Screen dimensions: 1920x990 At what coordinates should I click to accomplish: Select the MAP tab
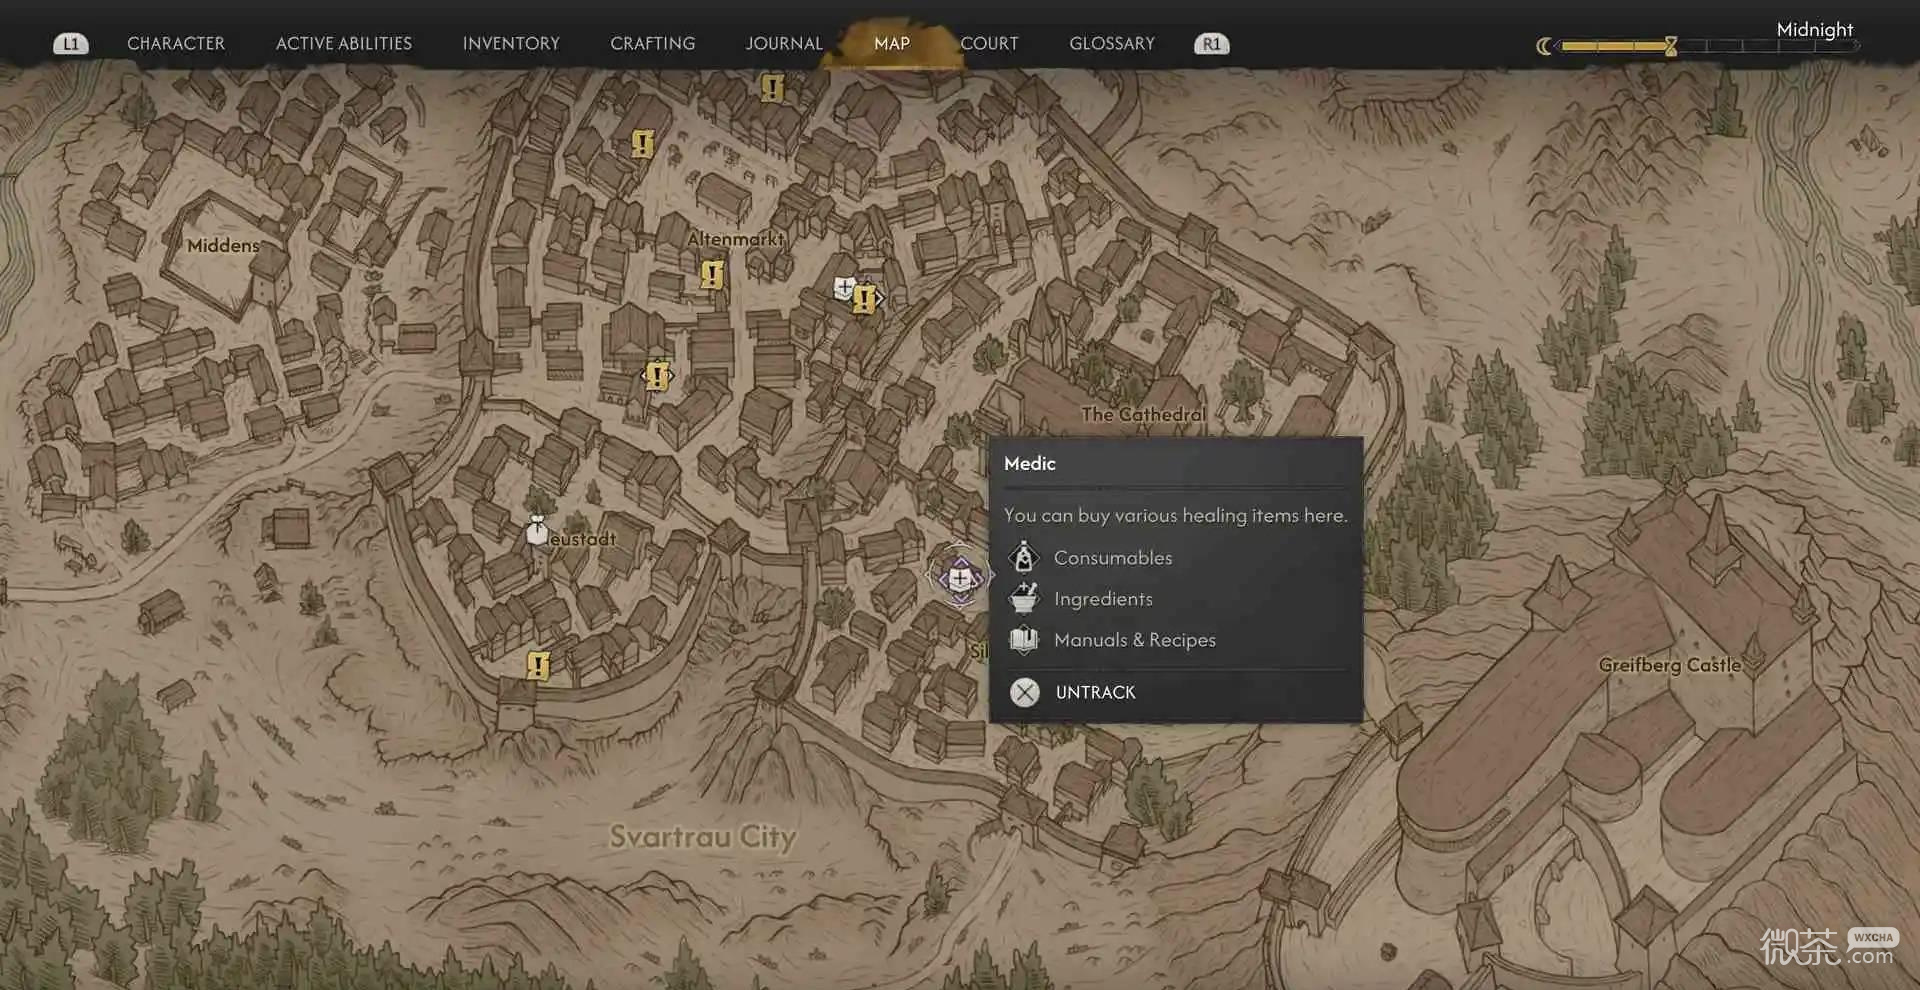892,44
